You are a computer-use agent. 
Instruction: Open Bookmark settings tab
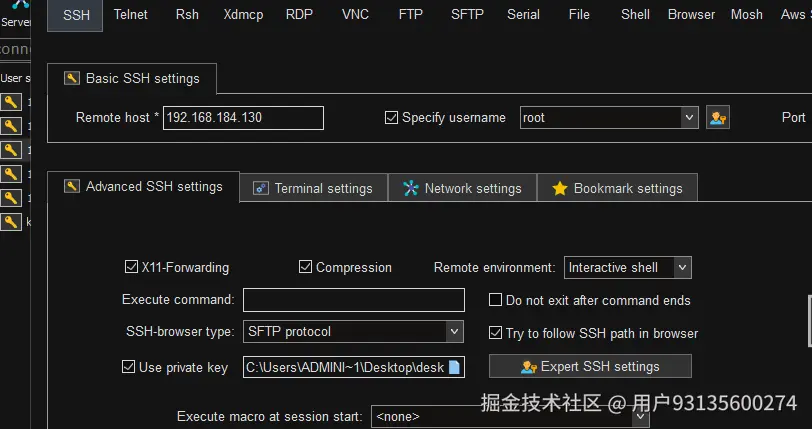tap(617, 188)
